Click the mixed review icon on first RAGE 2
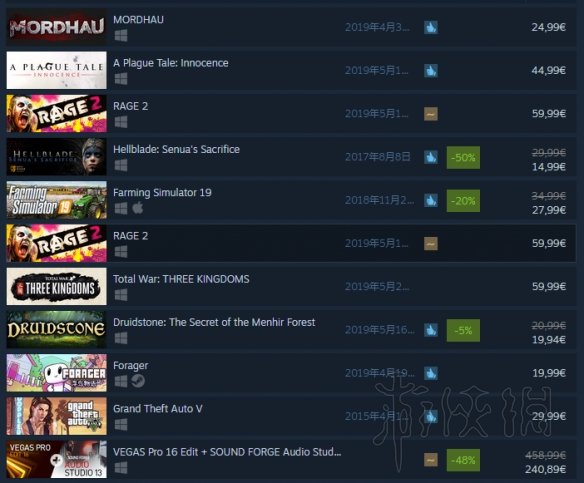This screenshot has height=483, width=584. coord(431,114)
